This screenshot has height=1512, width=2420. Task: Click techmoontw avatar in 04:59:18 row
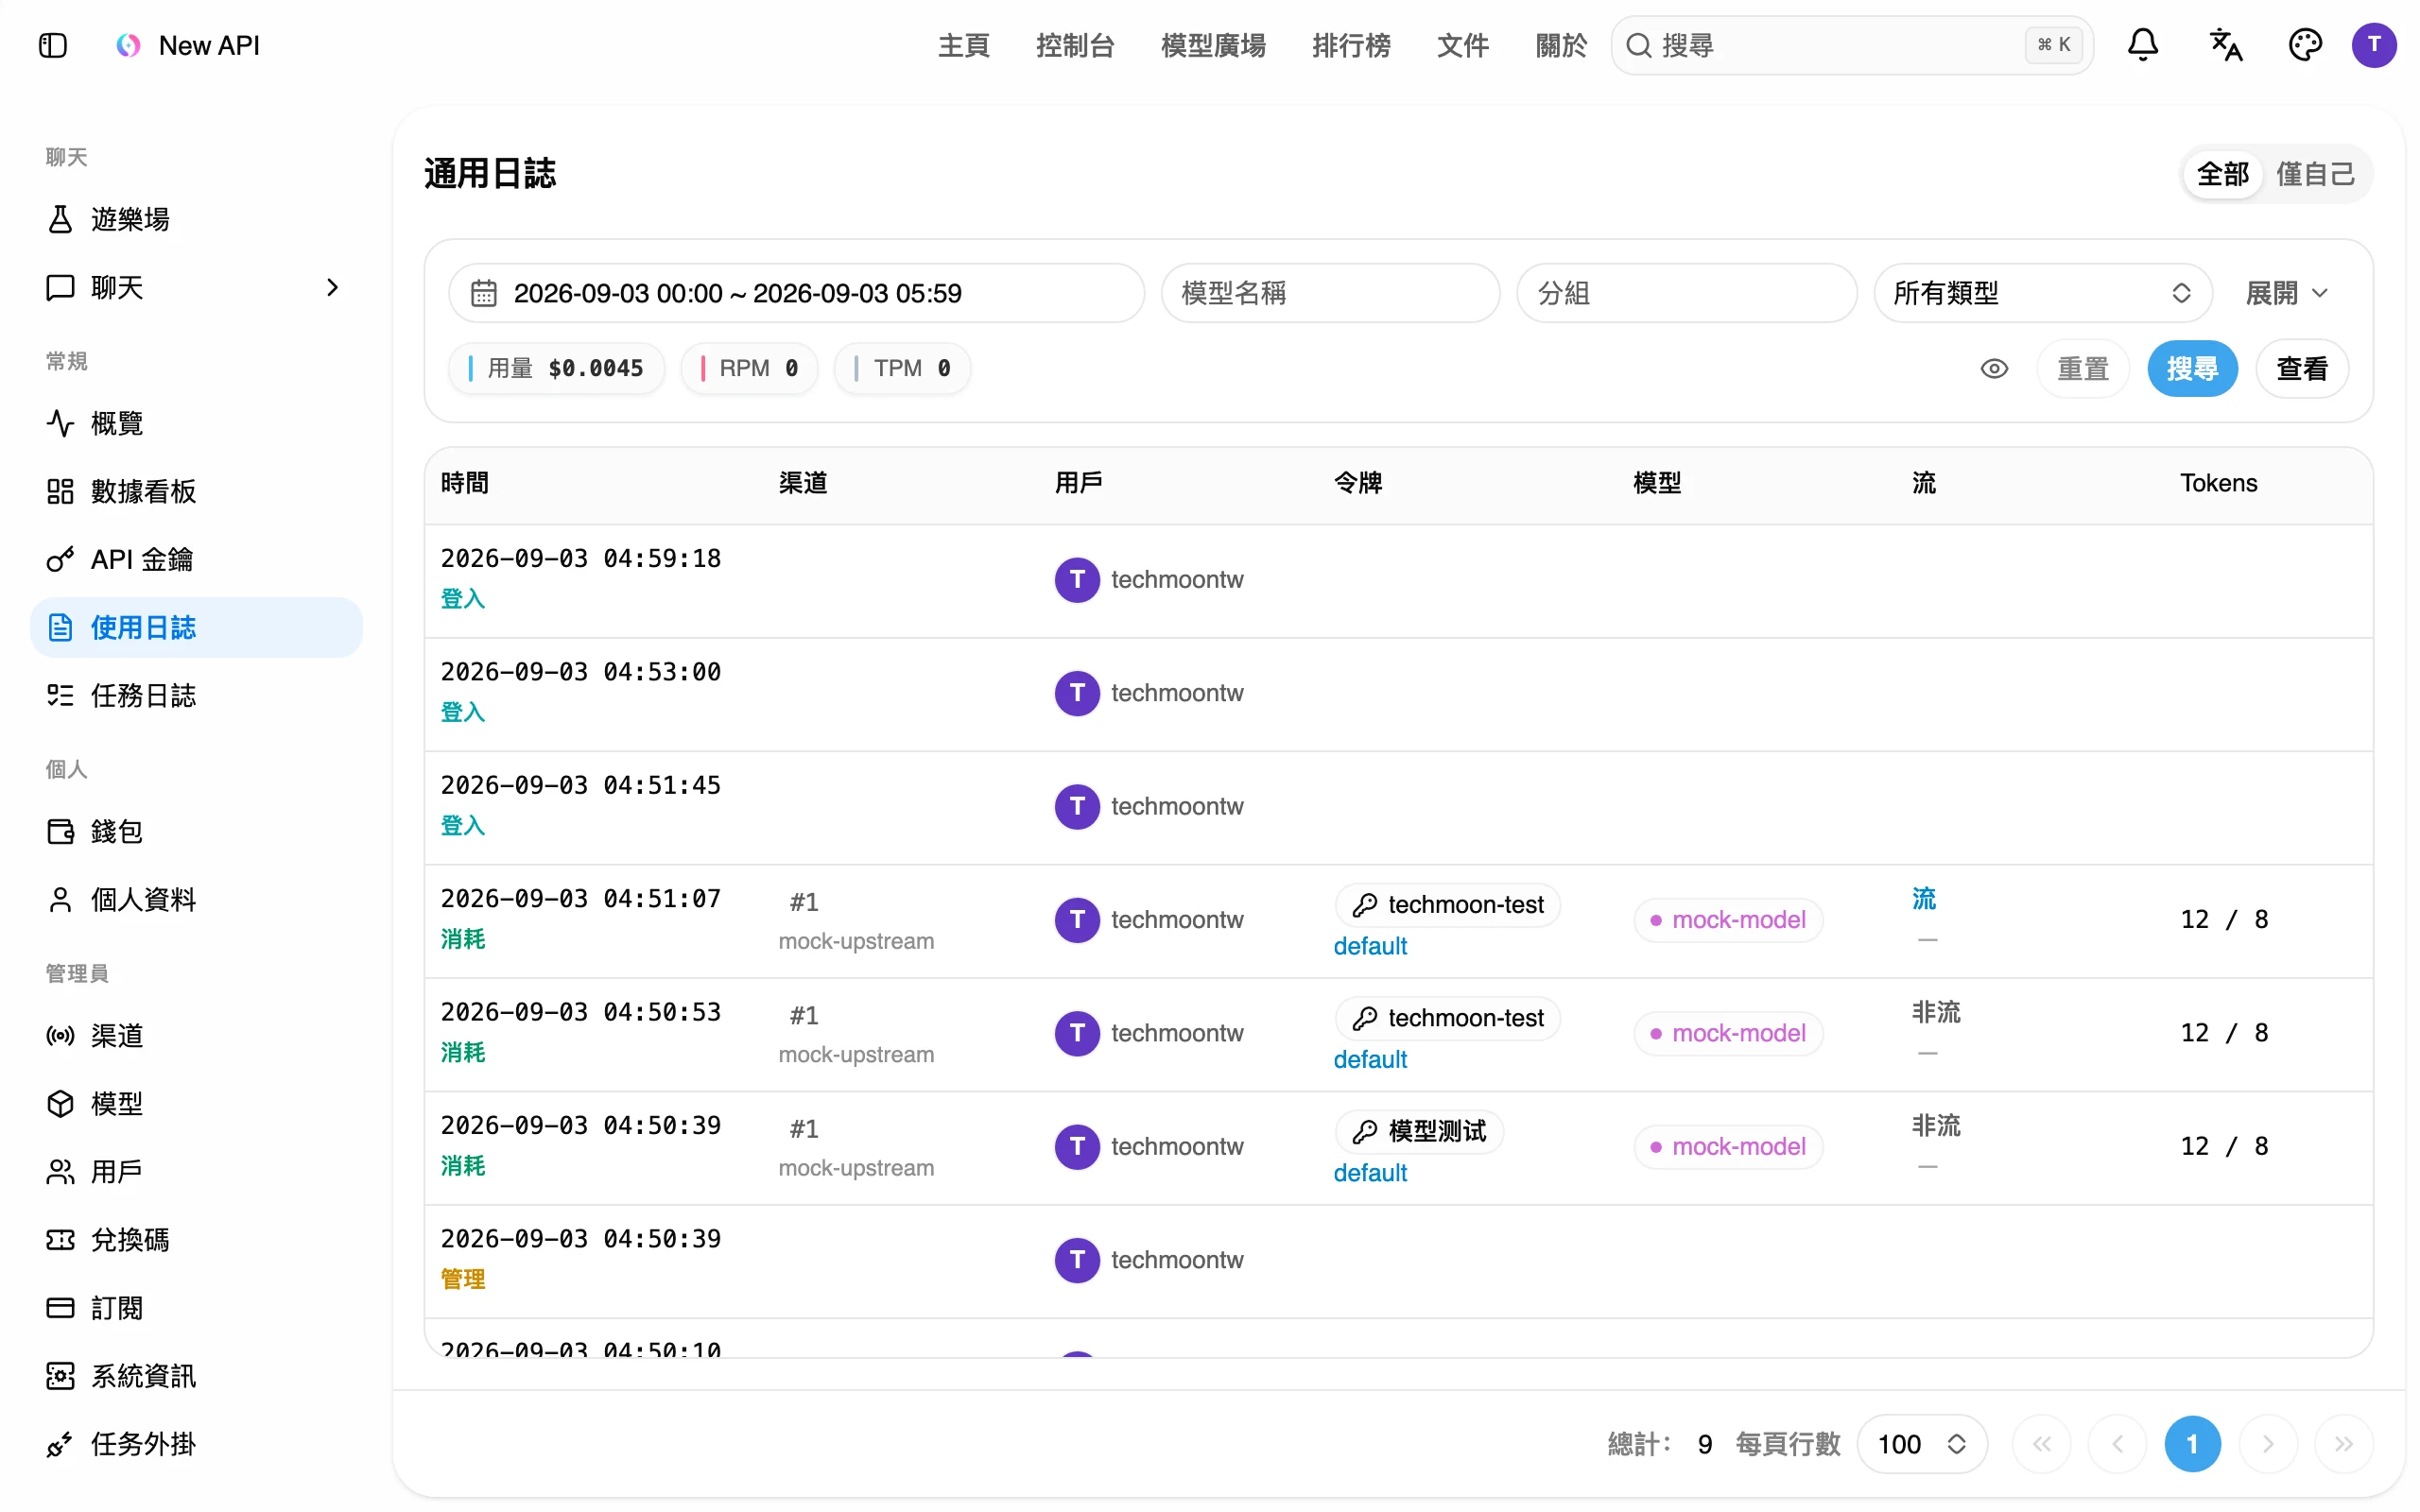click(x=1077, y=580)
